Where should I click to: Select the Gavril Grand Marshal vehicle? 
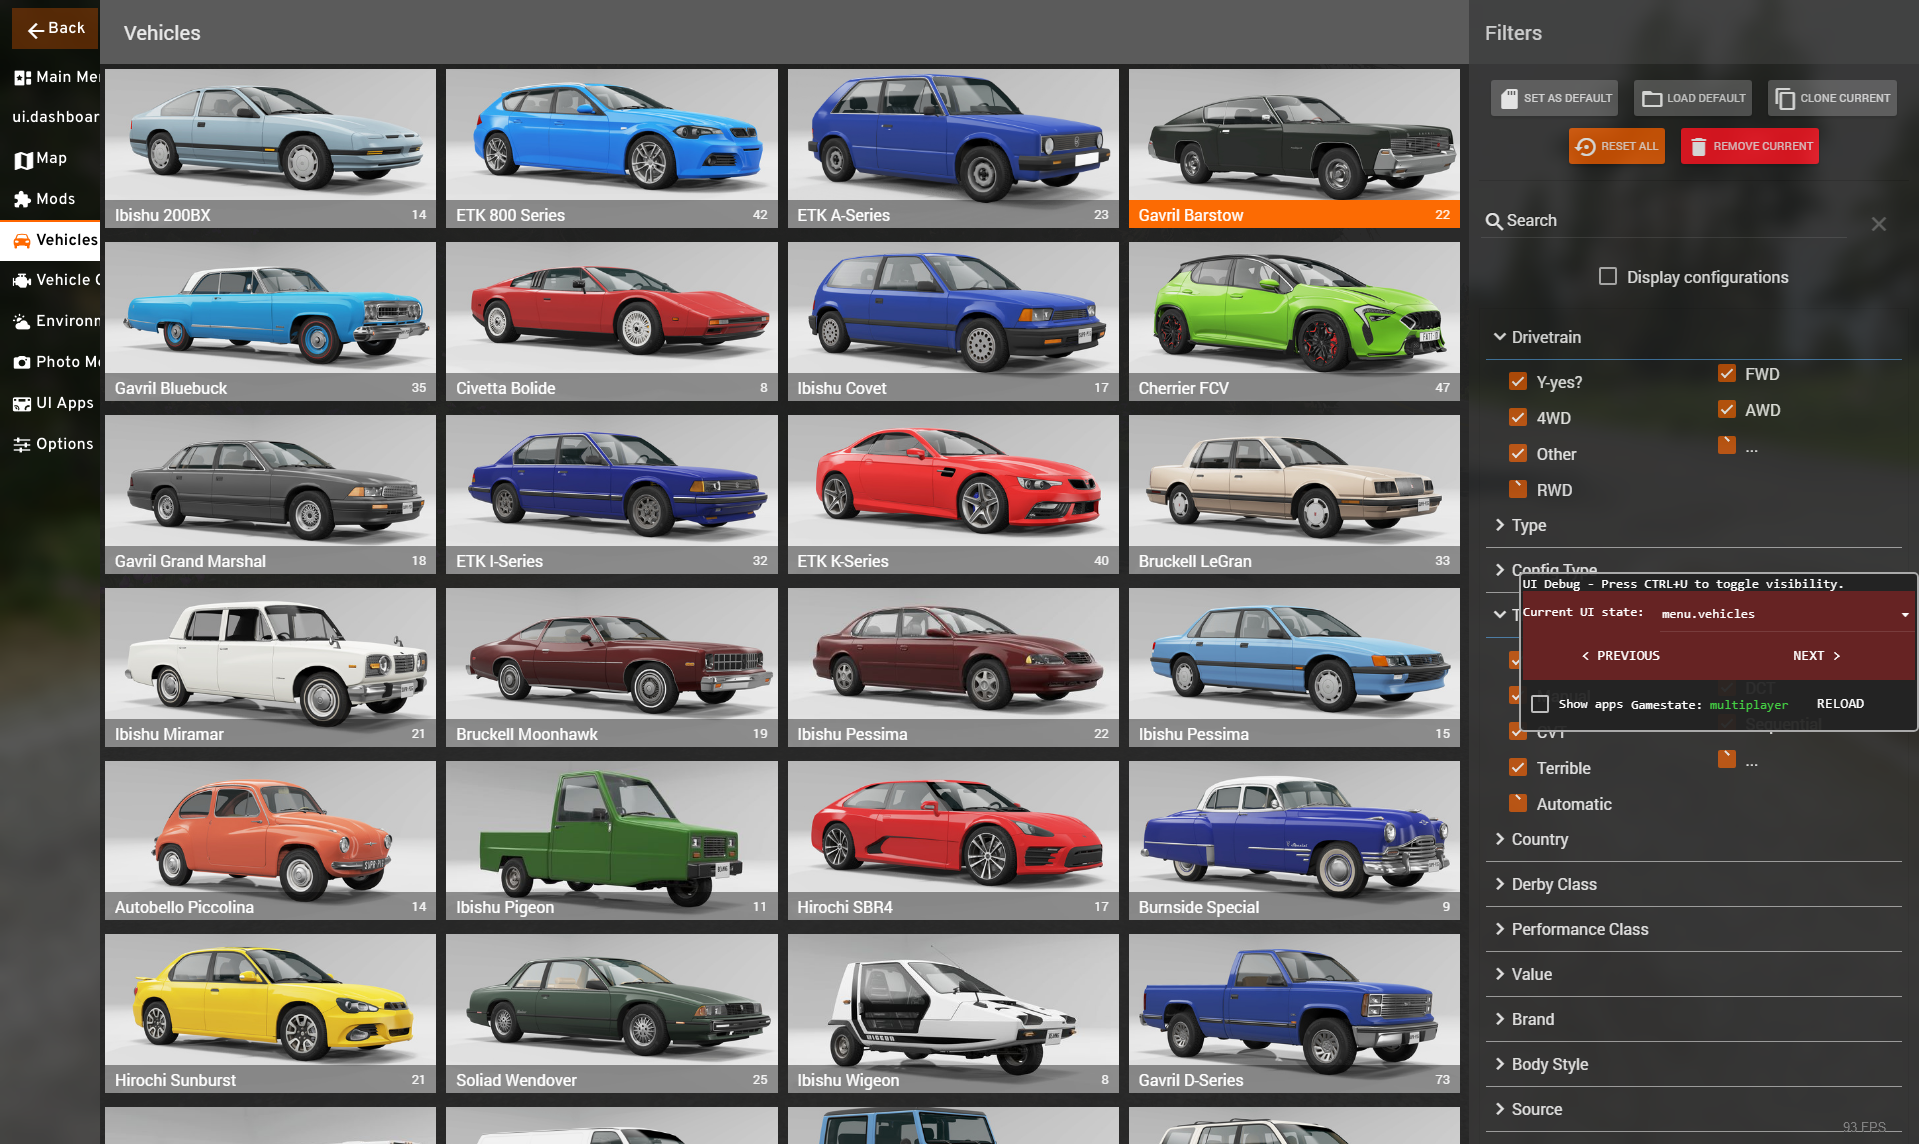[x=270, y=494]
